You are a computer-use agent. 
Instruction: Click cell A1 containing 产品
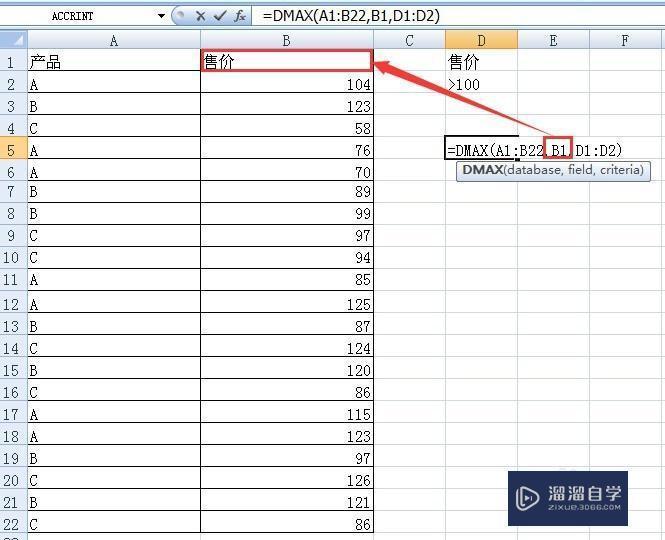coord(114,62)
